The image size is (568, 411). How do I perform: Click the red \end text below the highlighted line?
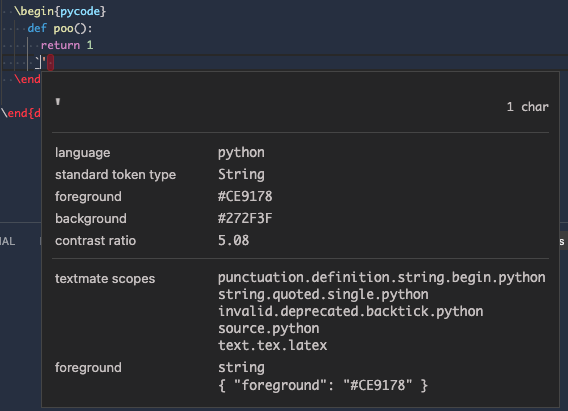pos(27,79)
